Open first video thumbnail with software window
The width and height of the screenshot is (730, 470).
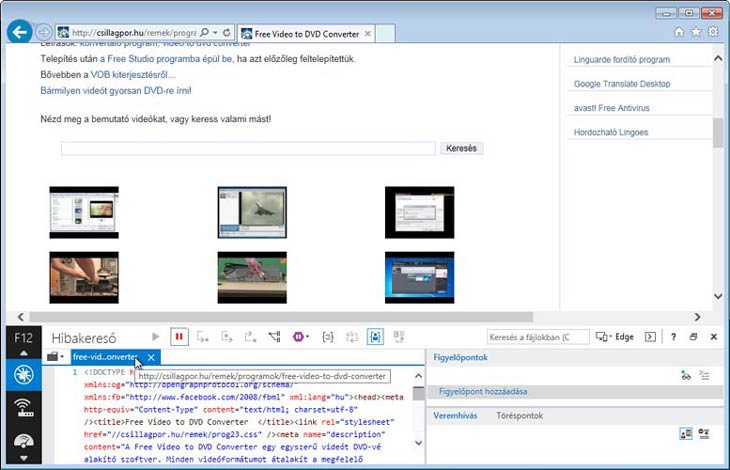pyautogui.click(x=84, y=213)
